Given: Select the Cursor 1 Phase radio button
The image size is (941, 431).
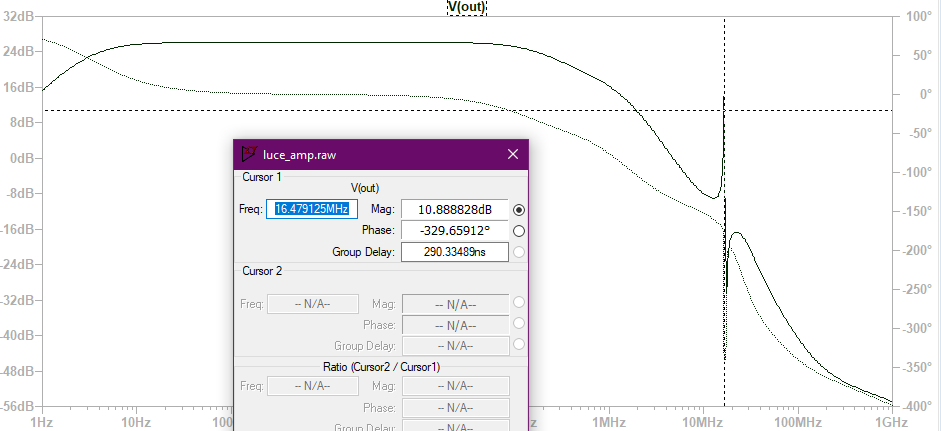Looking at the screenshot, I should [x=519, y=231].
